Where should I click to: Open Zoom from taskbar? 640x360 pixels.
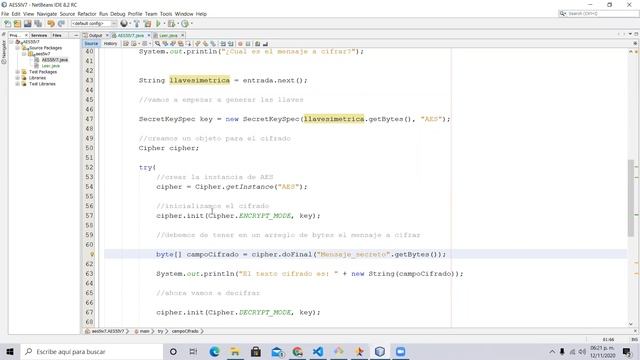coord(400,351)
